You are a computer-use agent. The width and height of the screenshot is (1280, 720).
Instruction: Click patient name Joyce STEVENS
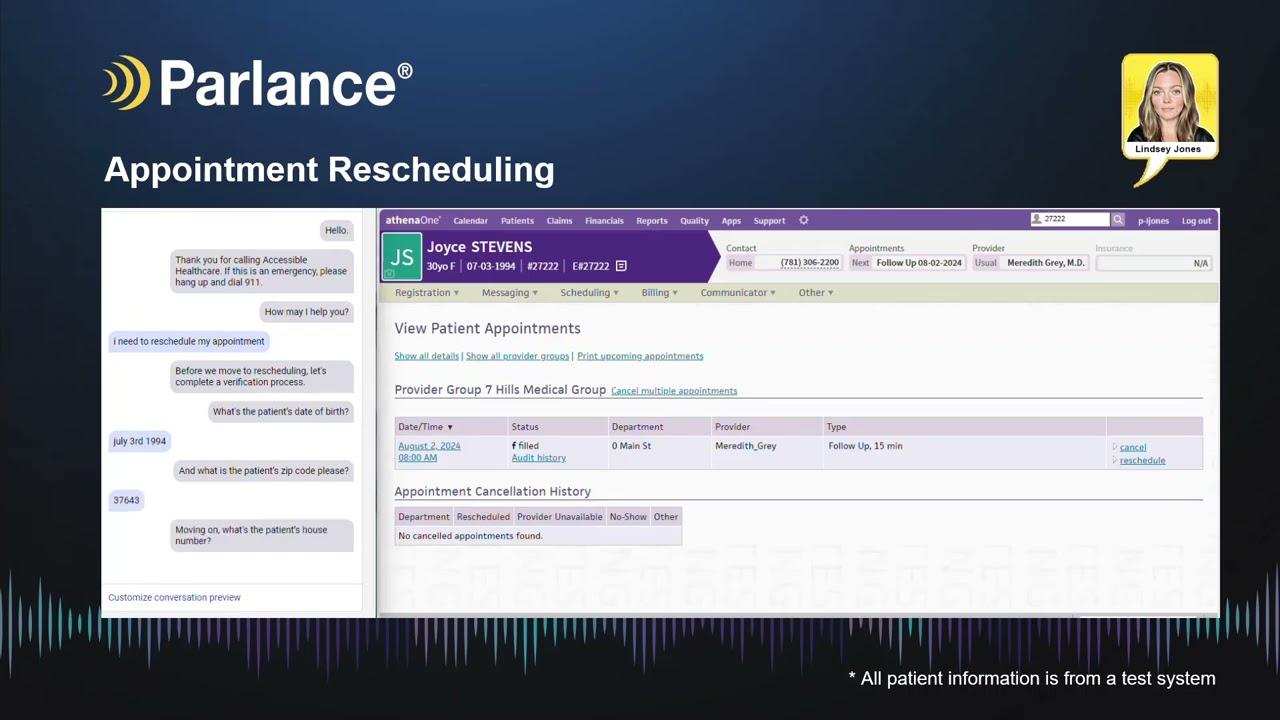click(479, 247)
